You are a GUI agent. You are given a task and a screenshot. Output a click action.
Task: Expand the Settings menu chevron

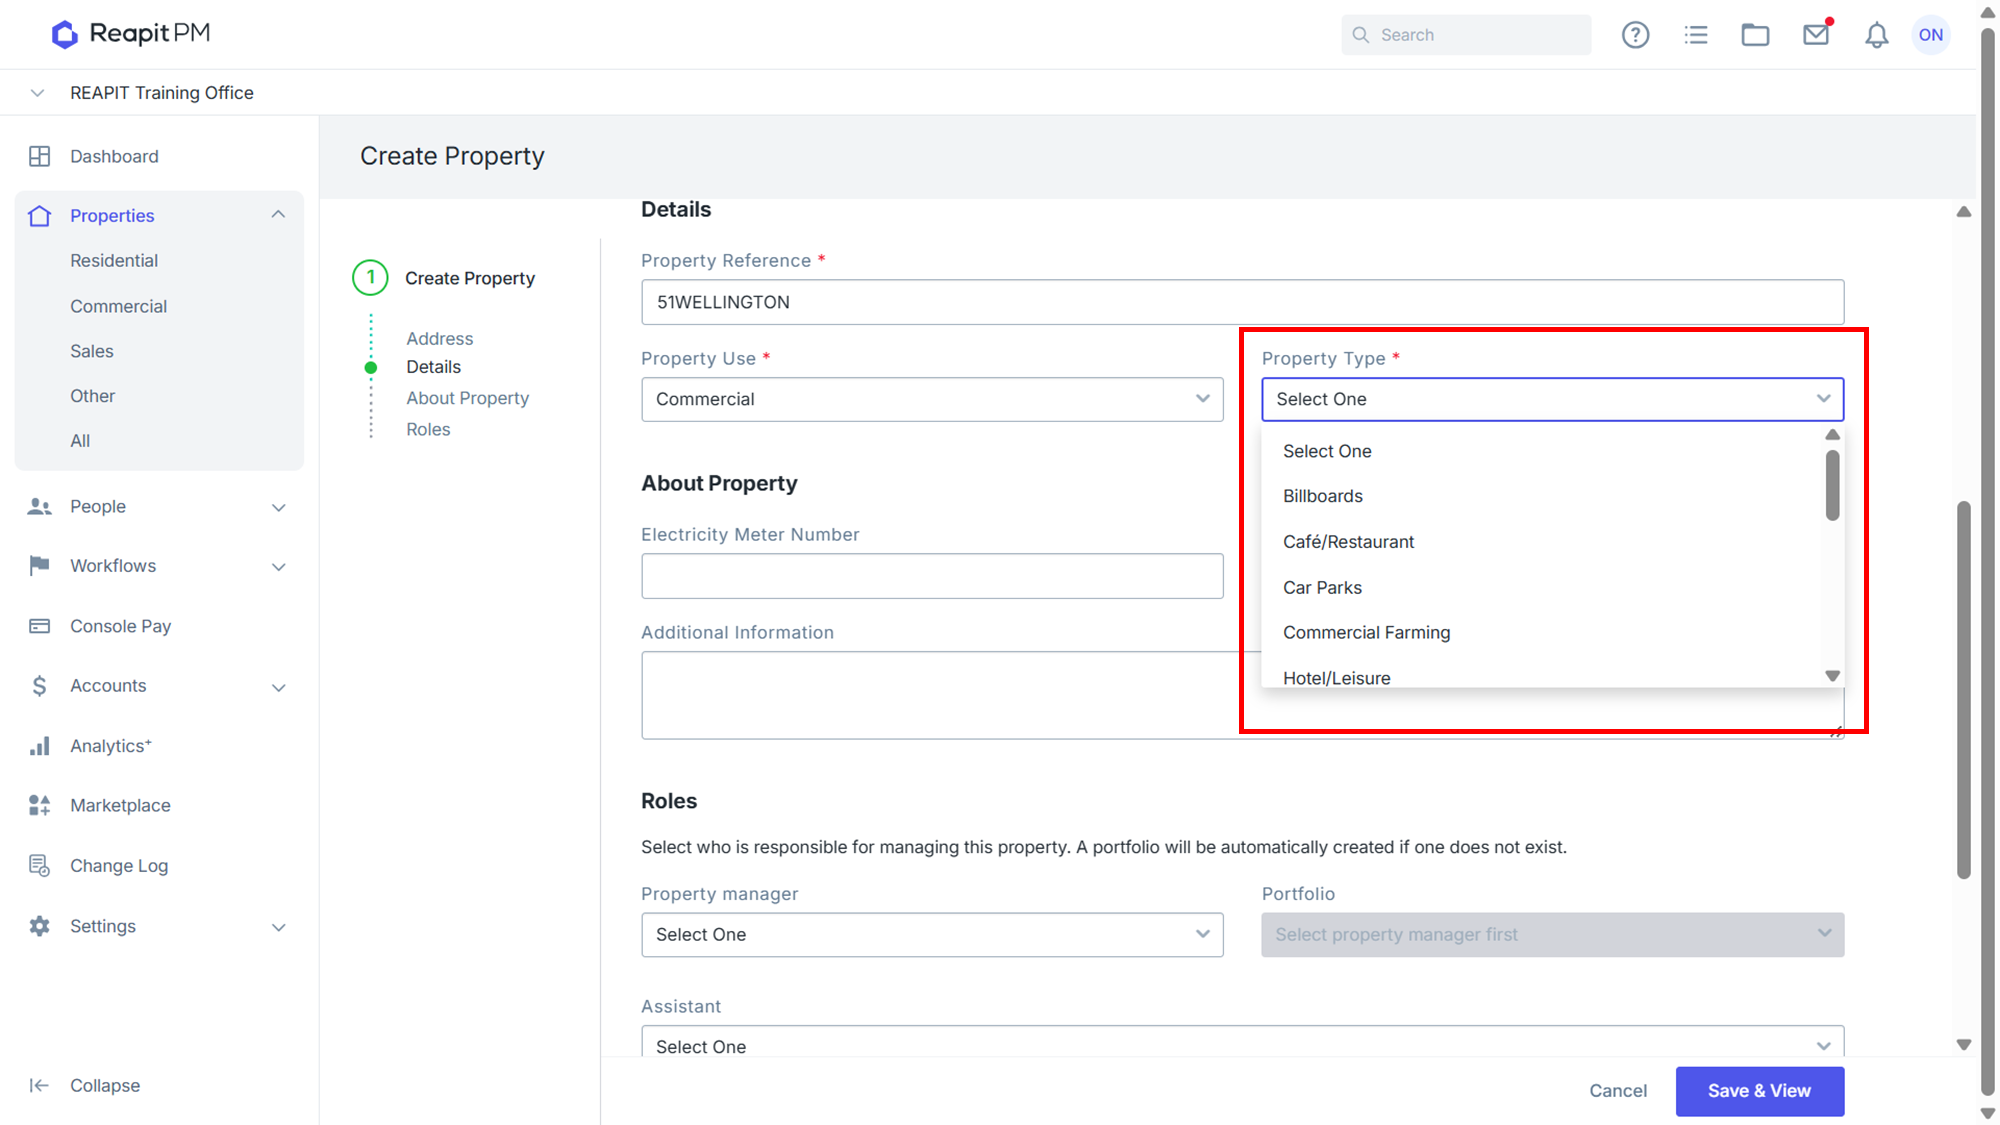point(279,927)
